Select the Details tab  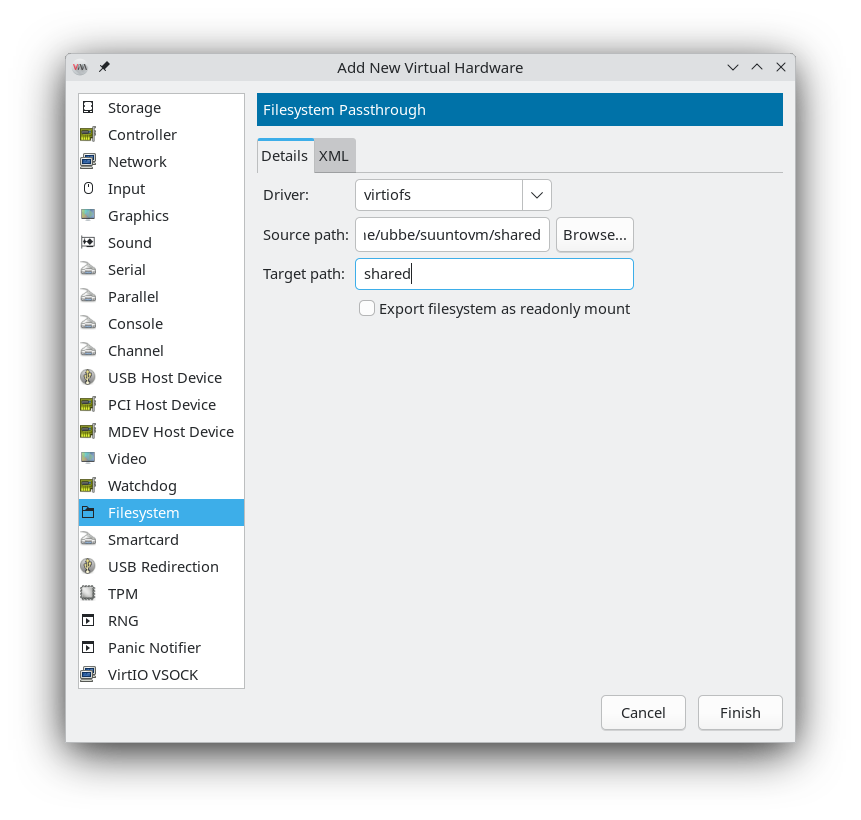(x=285, y=156)
